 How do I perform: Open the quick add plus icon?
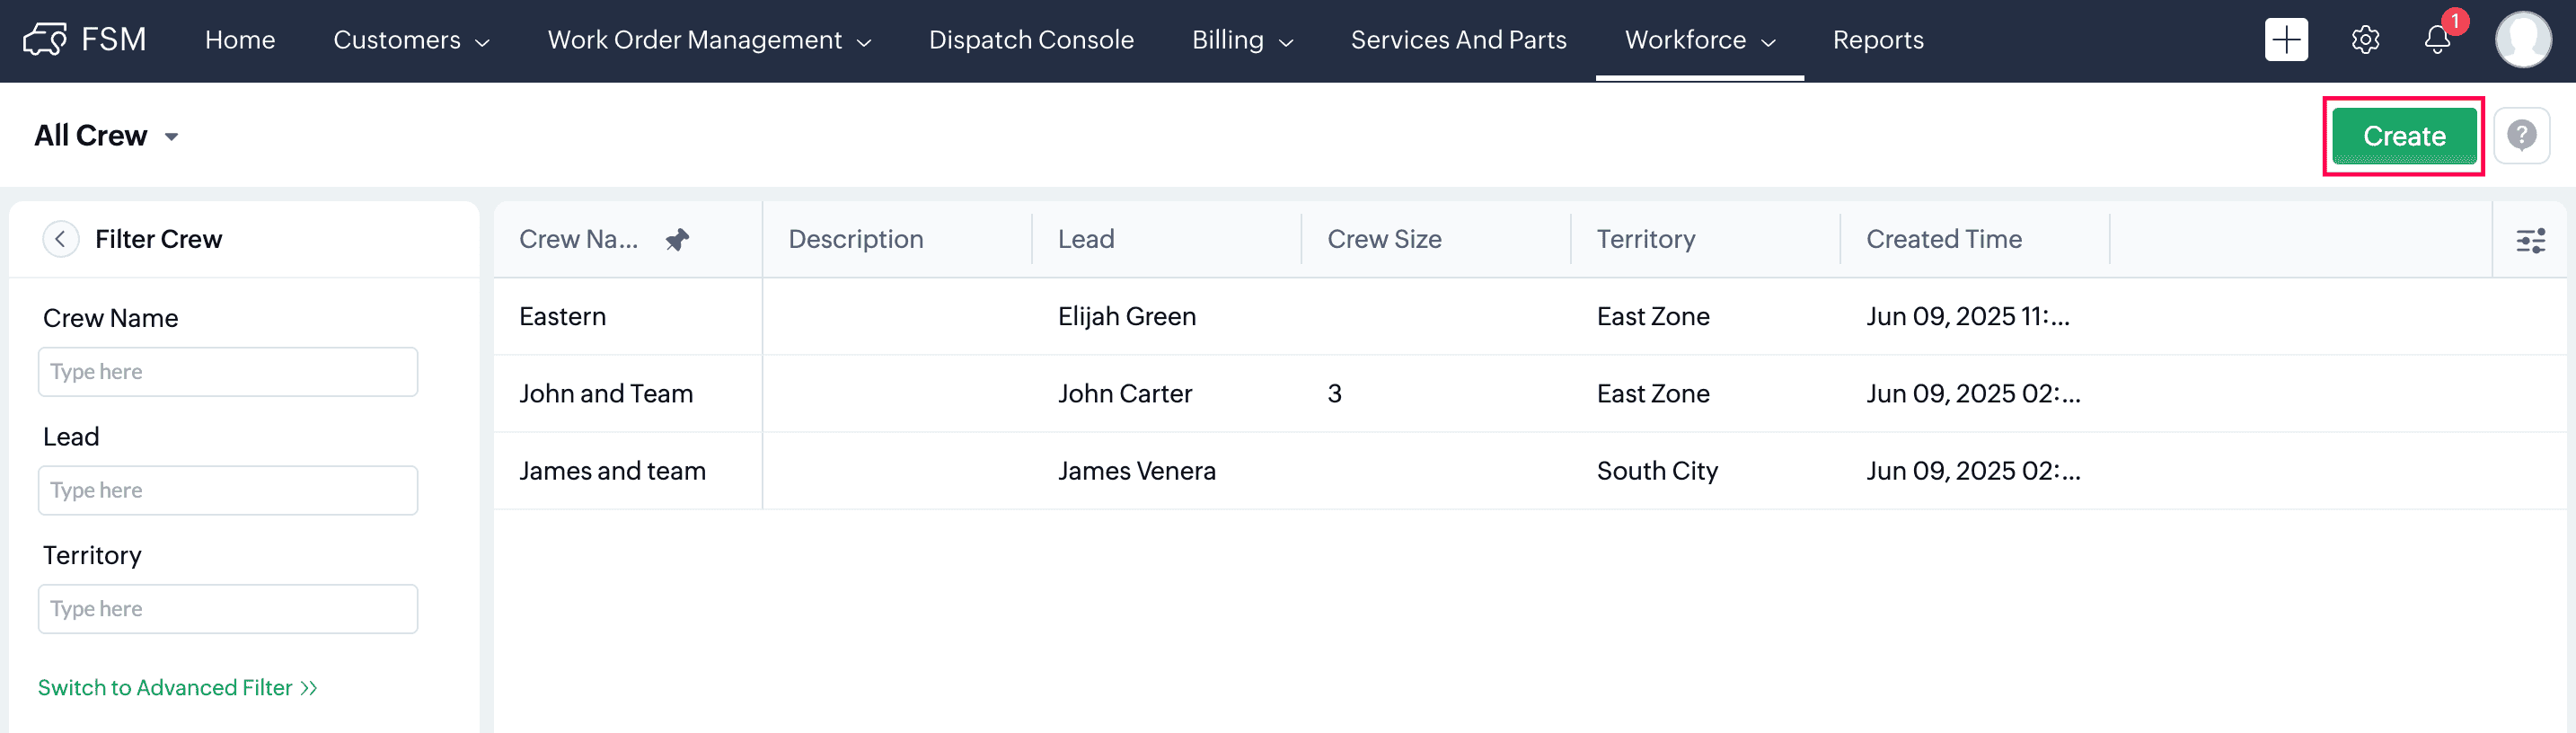coord(2286,40)
